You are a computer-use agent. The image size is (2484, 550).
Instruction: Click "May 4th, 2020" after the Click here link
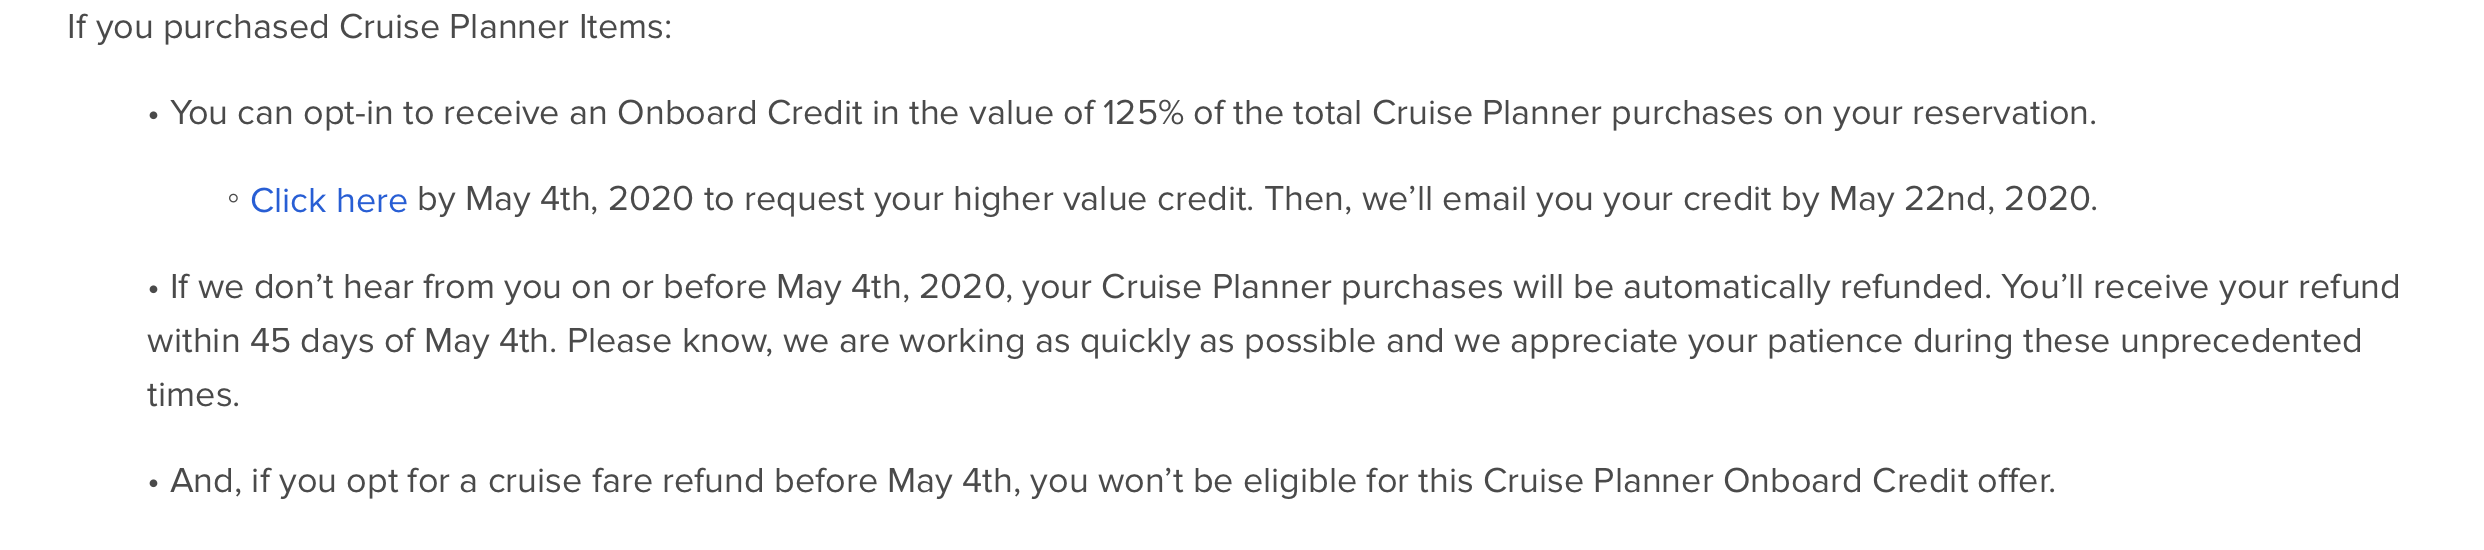point(579,199)
